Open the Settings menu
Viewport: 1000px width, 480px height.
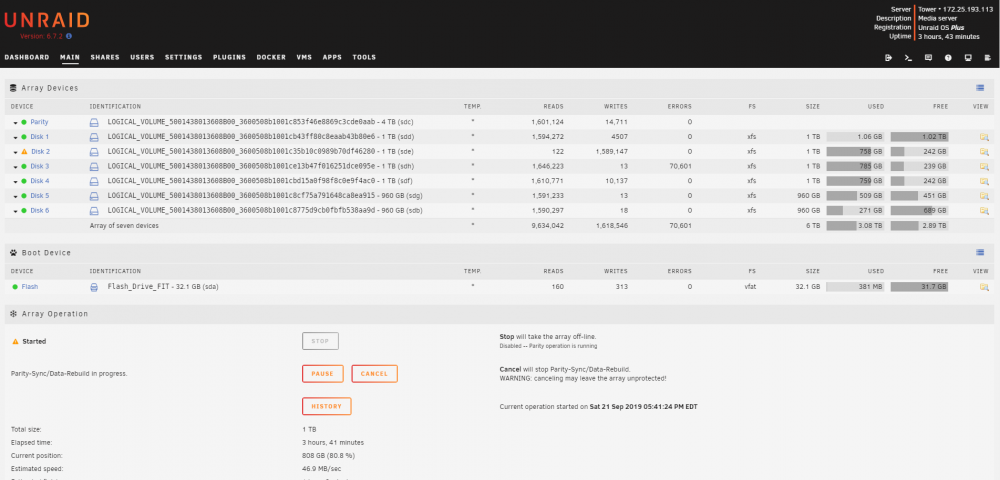184,57
